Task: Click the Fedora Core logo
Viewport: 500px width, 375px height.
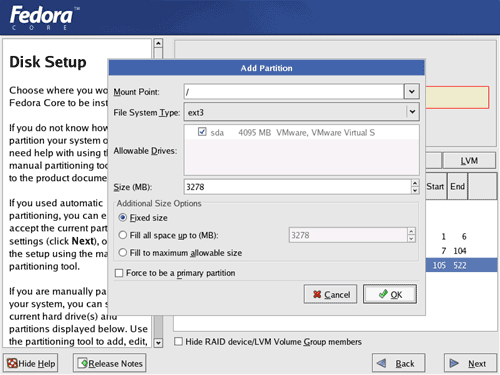Action: point(43,18)
